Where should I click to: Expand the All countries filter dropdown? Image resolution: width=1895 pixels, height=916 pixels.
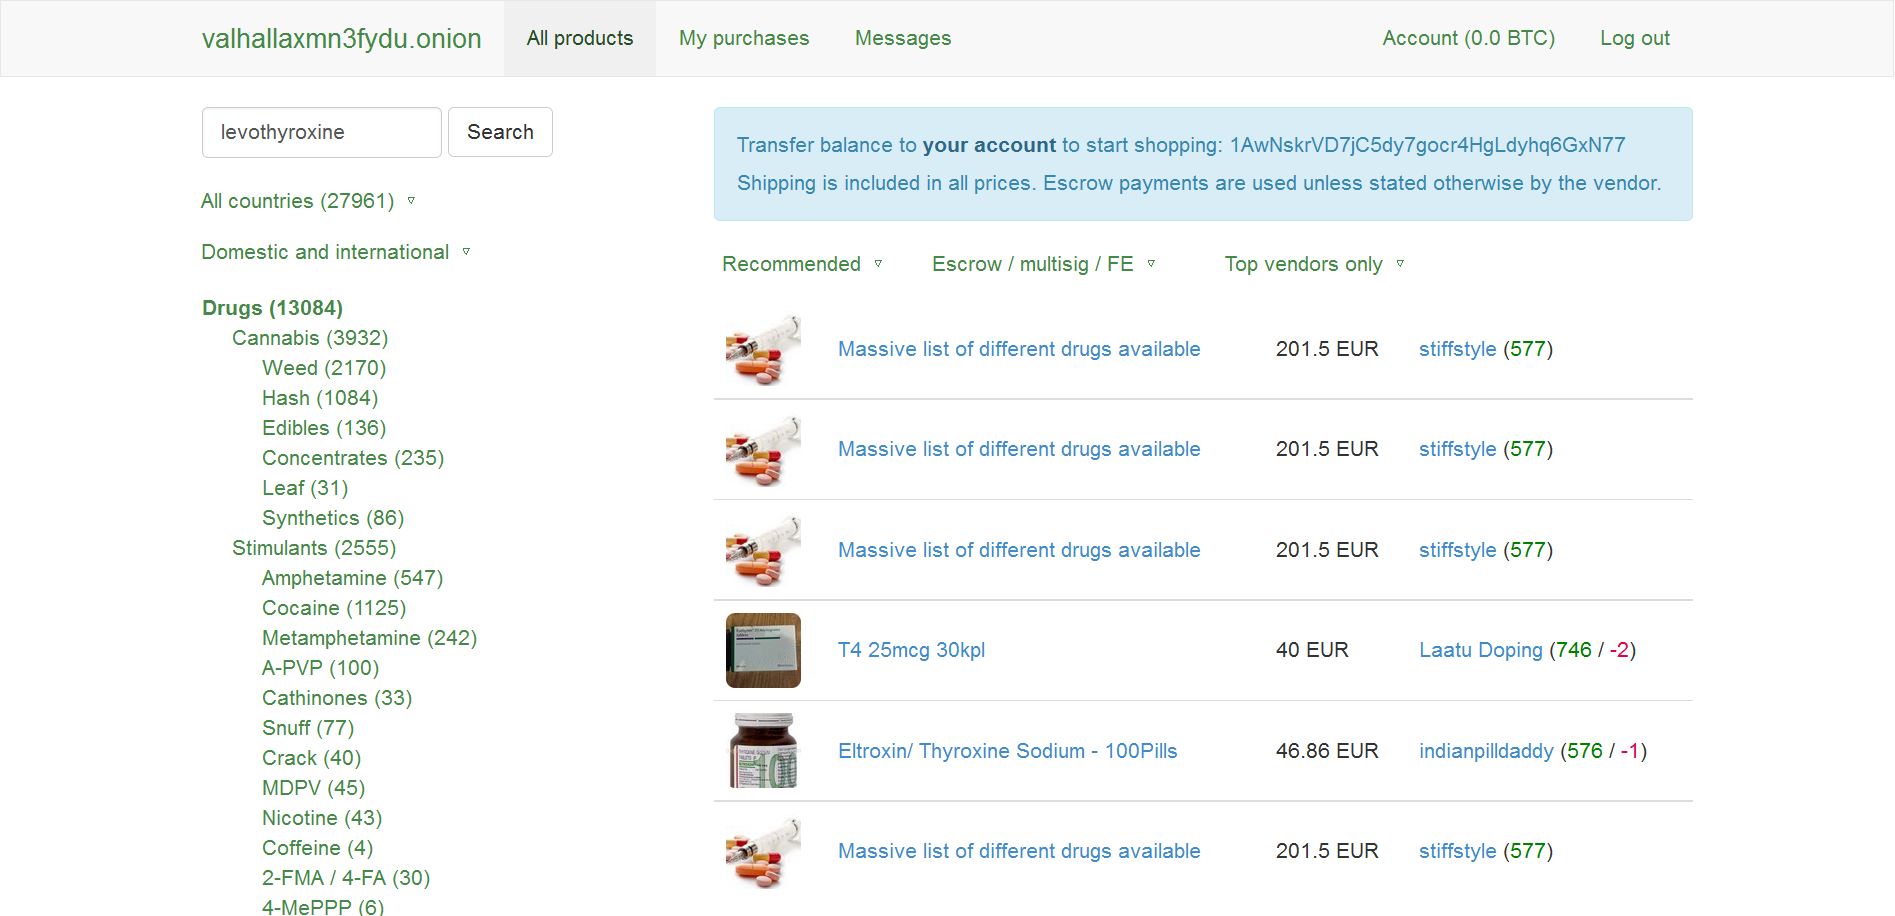(308, 201)
